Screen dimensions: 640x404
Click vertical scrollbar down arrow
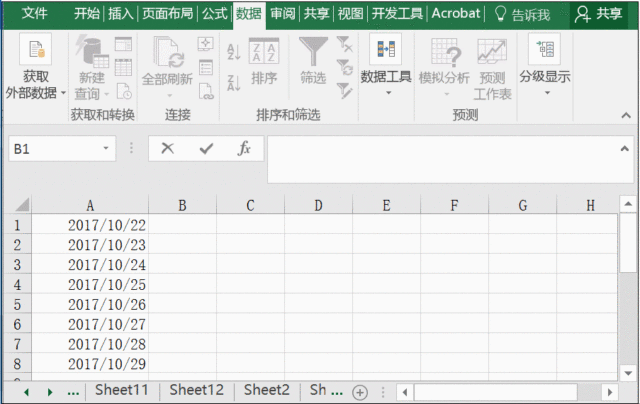click(x=627, y=373)
